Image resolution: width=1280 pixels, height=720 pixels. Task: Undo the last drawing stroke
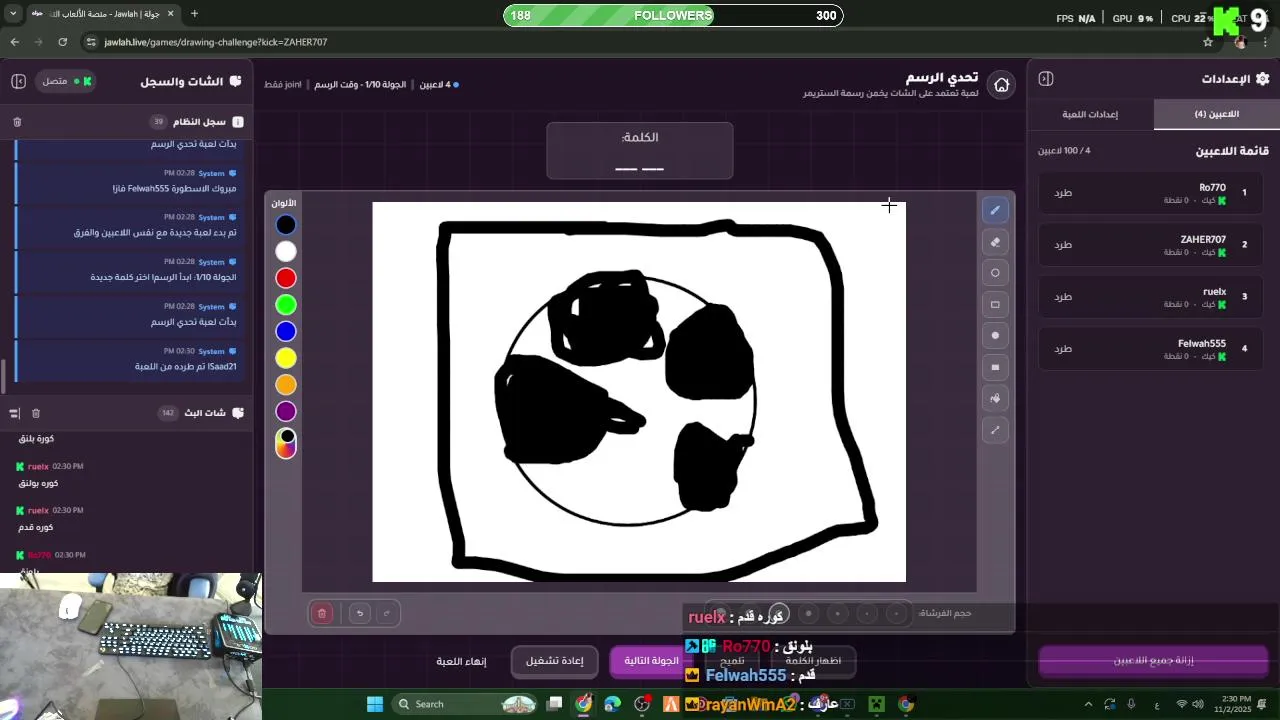[x=360, y=613]
